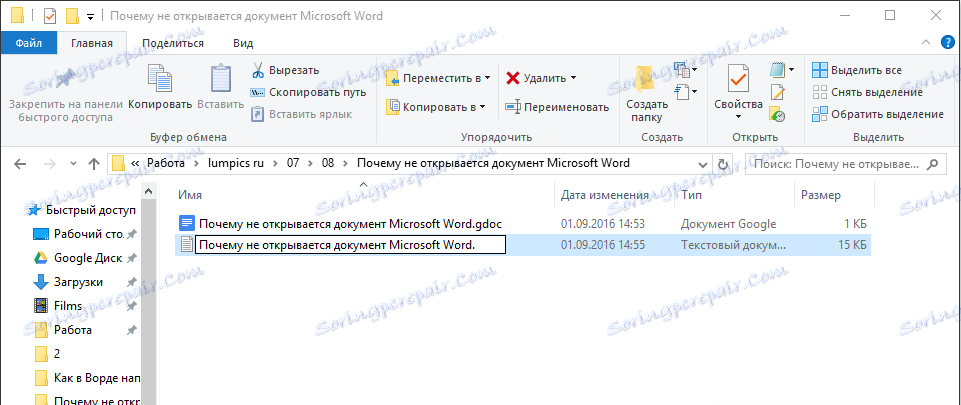
Task: Click the navigation pane scrollbar up arrow
Action: [148, 192]
